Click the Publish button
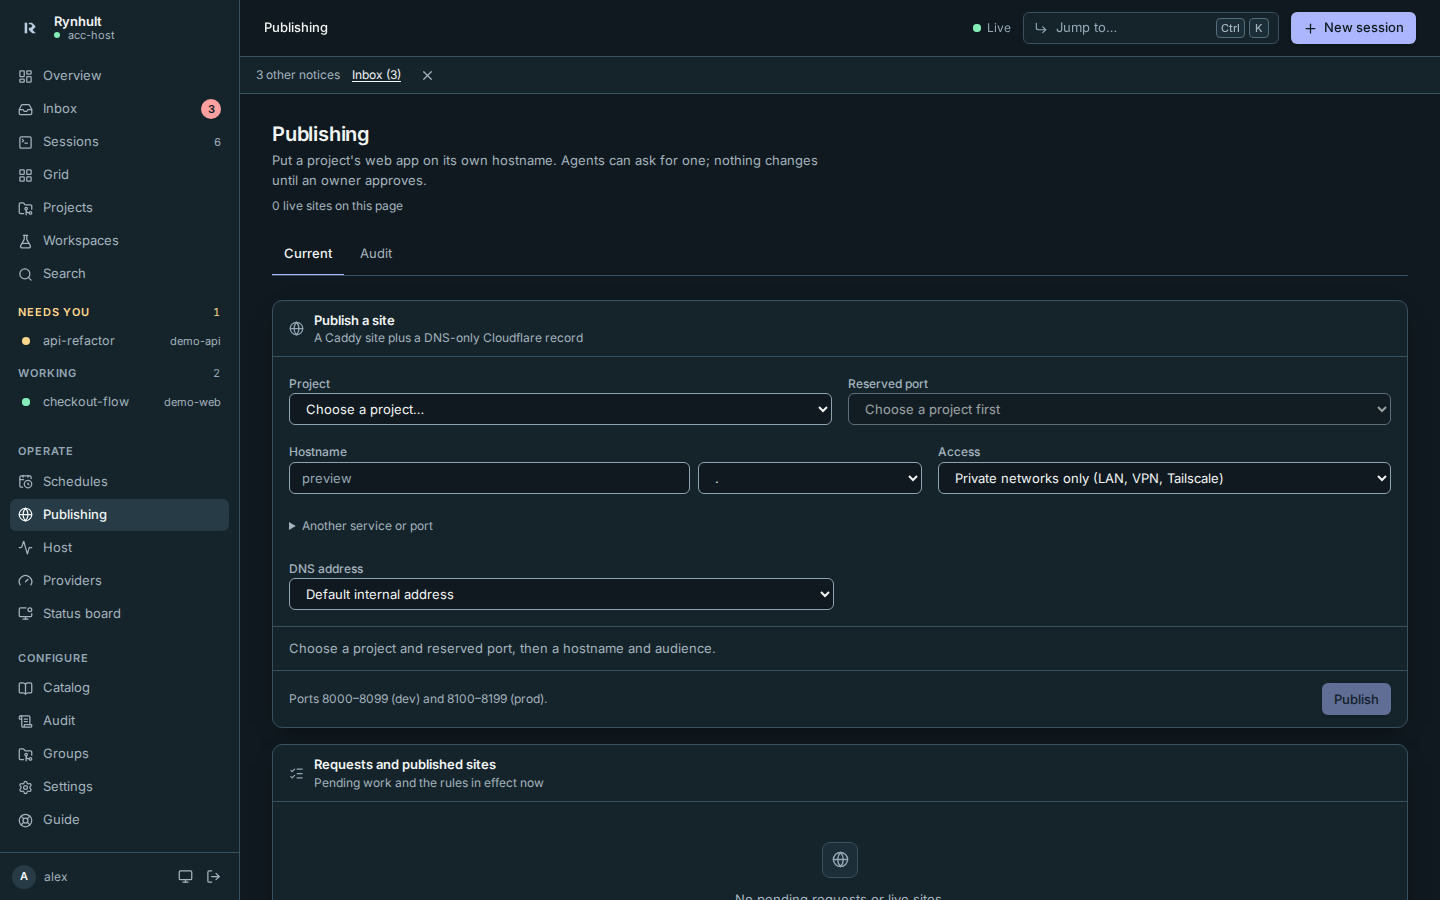 1356,699
